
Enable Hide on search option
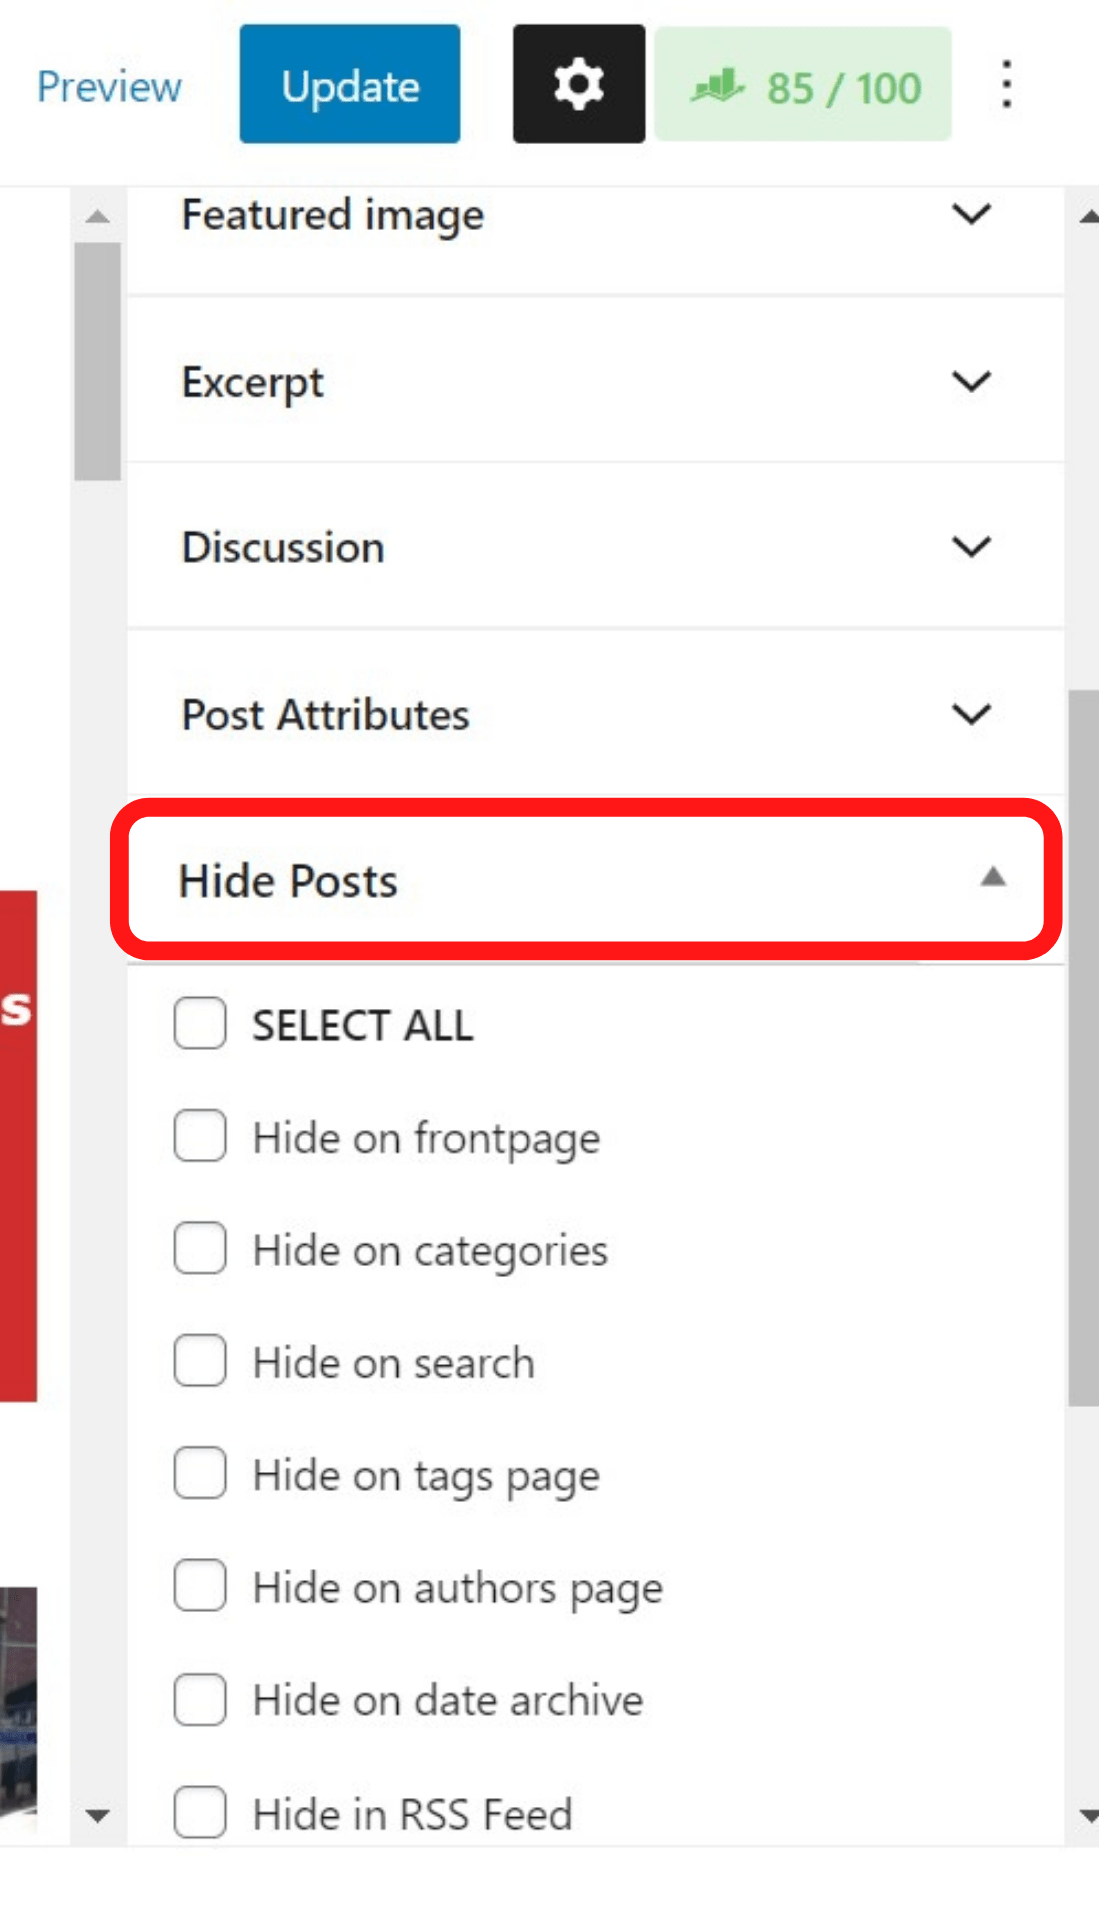pyautogui.click(x=200, y=1360)
